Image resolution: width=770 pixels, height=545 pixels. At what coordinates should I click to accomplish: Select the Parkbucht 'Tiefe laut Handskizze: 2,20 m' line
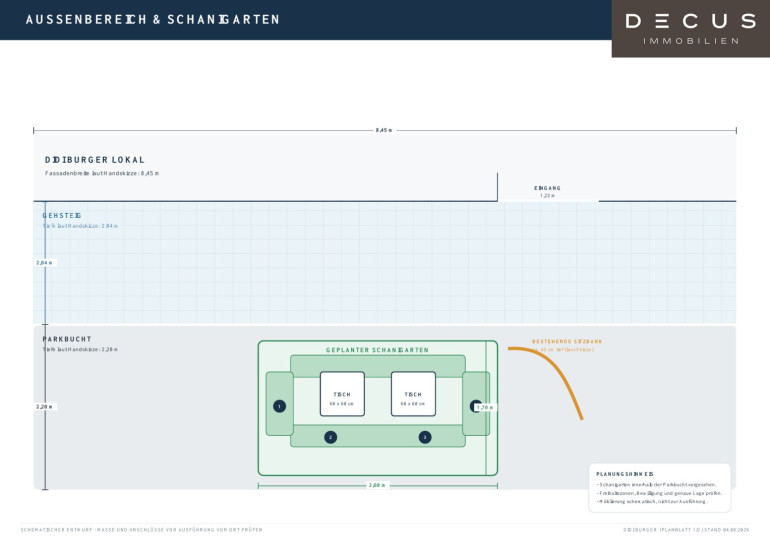[80, 350]
